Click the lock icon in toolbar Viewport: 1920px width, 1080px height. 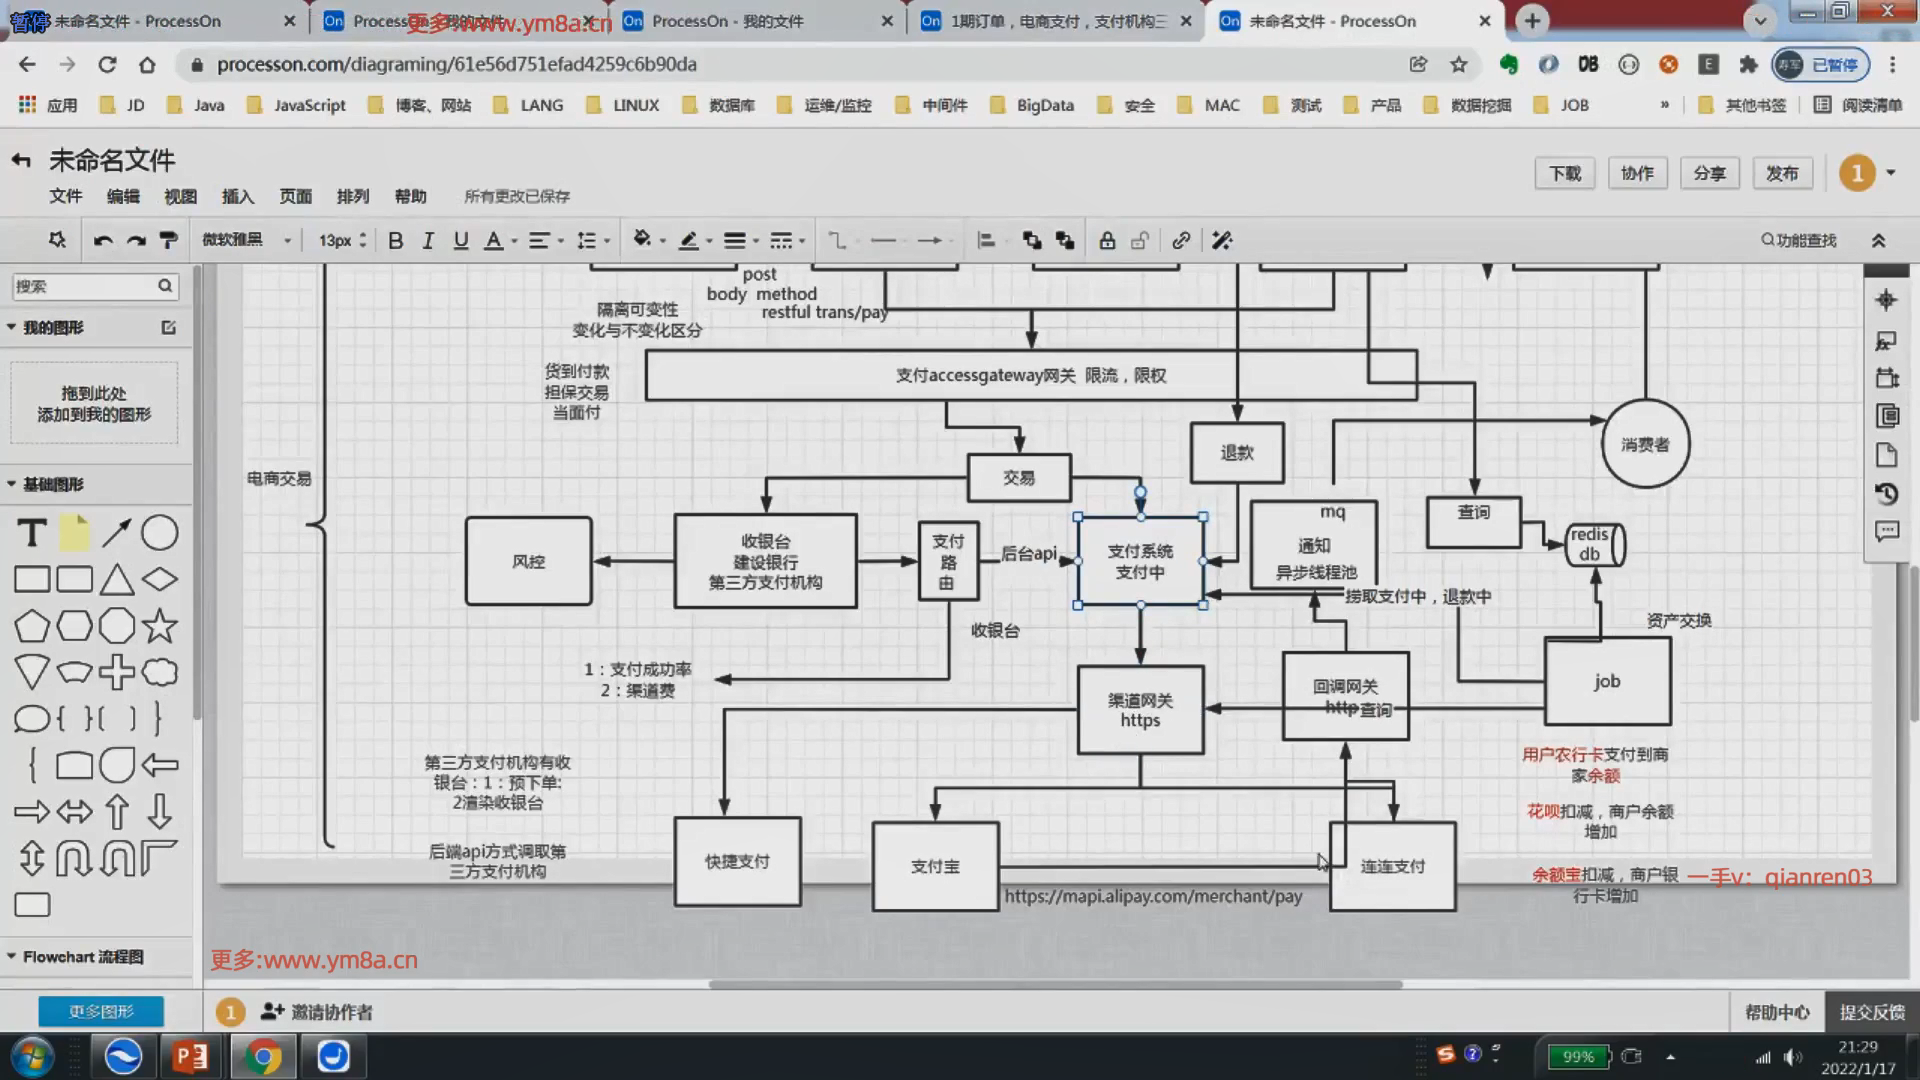click(x=1107, y=240)
